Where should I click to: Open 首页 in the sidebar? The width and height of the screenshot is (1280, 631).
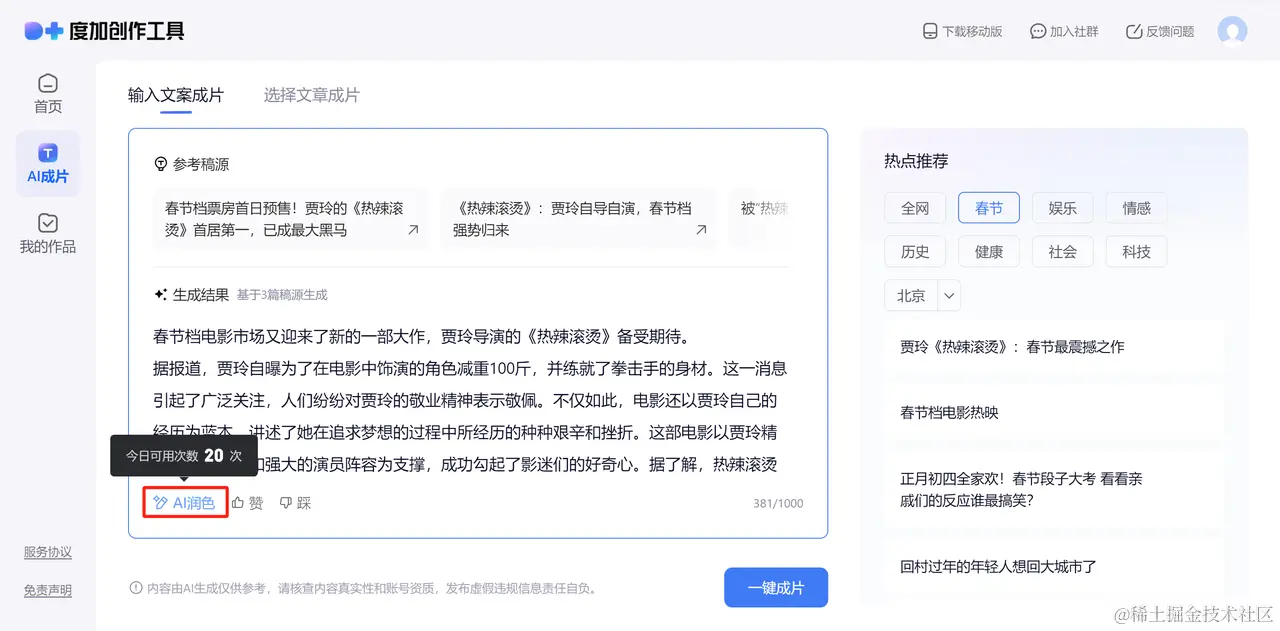coord(48,93)
